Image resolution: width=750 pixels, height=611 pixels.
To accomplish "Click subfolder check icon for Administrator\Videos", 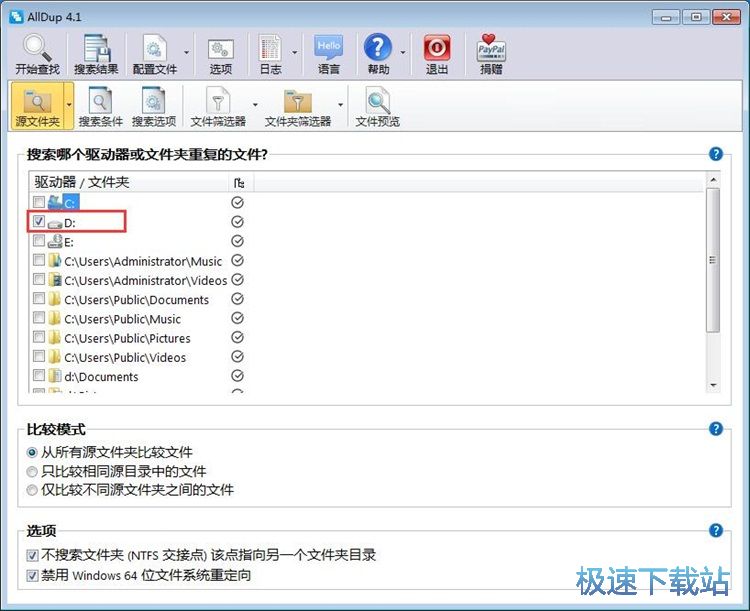I will coord(237,279).
